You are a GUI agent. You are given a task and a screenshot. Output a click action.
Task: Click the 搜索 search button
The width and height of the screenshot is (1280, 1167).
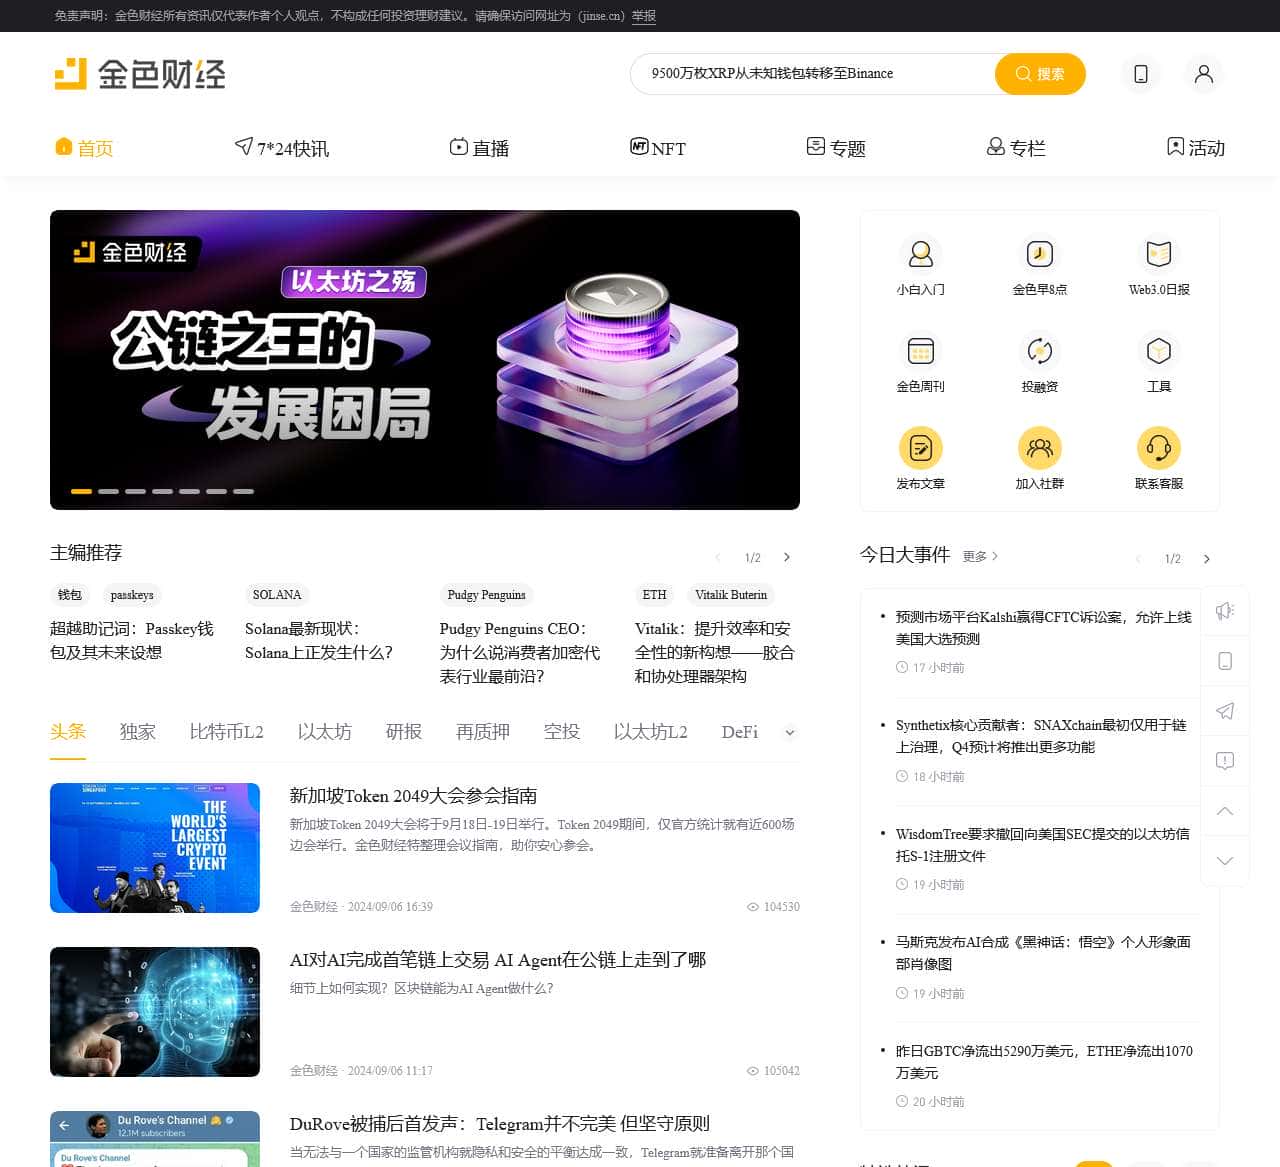[x=1040, y=74]
